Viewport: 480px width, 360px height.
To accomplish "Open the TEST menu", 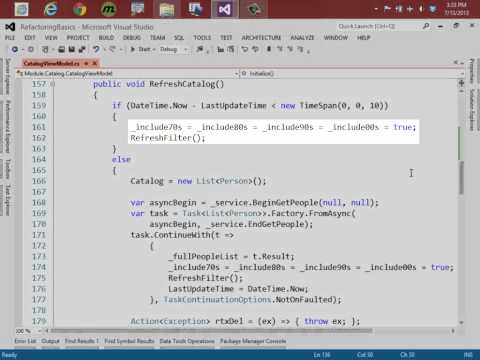I will [226, 38].
